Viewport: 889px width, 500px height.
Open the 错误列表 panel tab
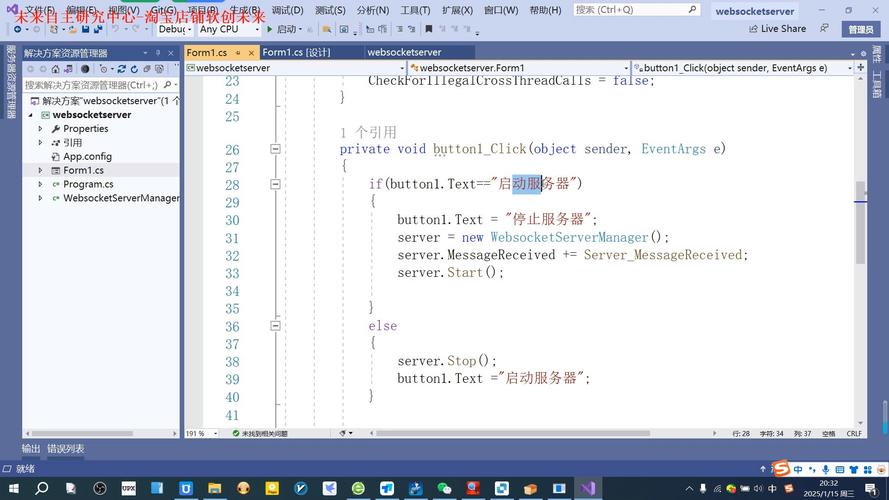point(65,449)
